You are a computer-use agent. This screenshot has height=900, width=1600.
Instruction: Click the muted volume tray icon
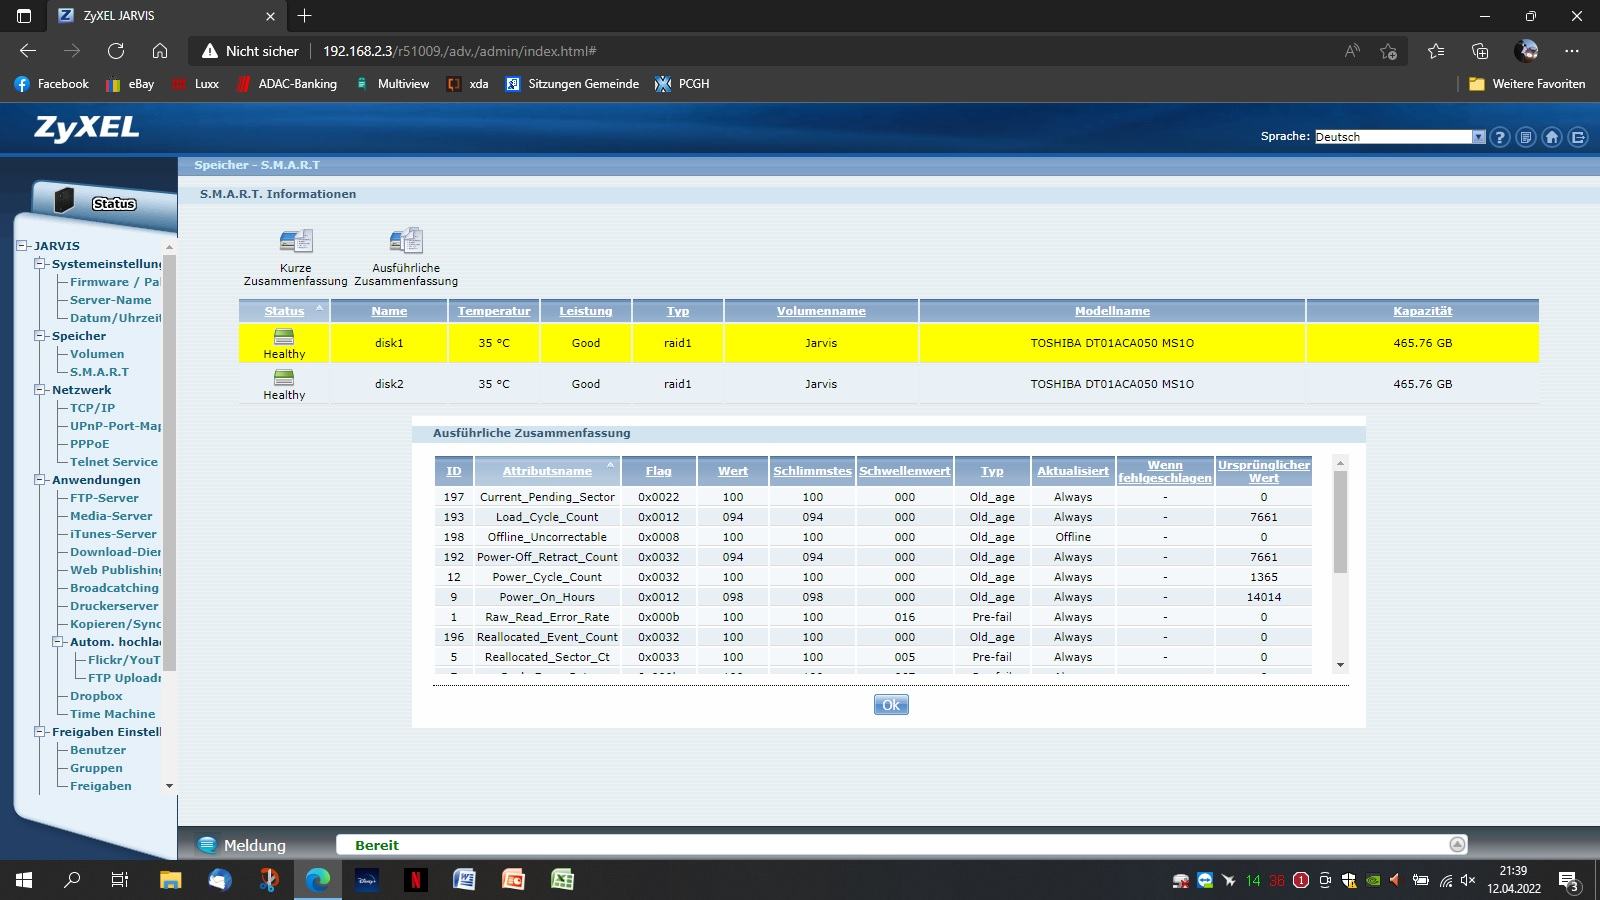pyautogui.click(x=1468, y=881)
